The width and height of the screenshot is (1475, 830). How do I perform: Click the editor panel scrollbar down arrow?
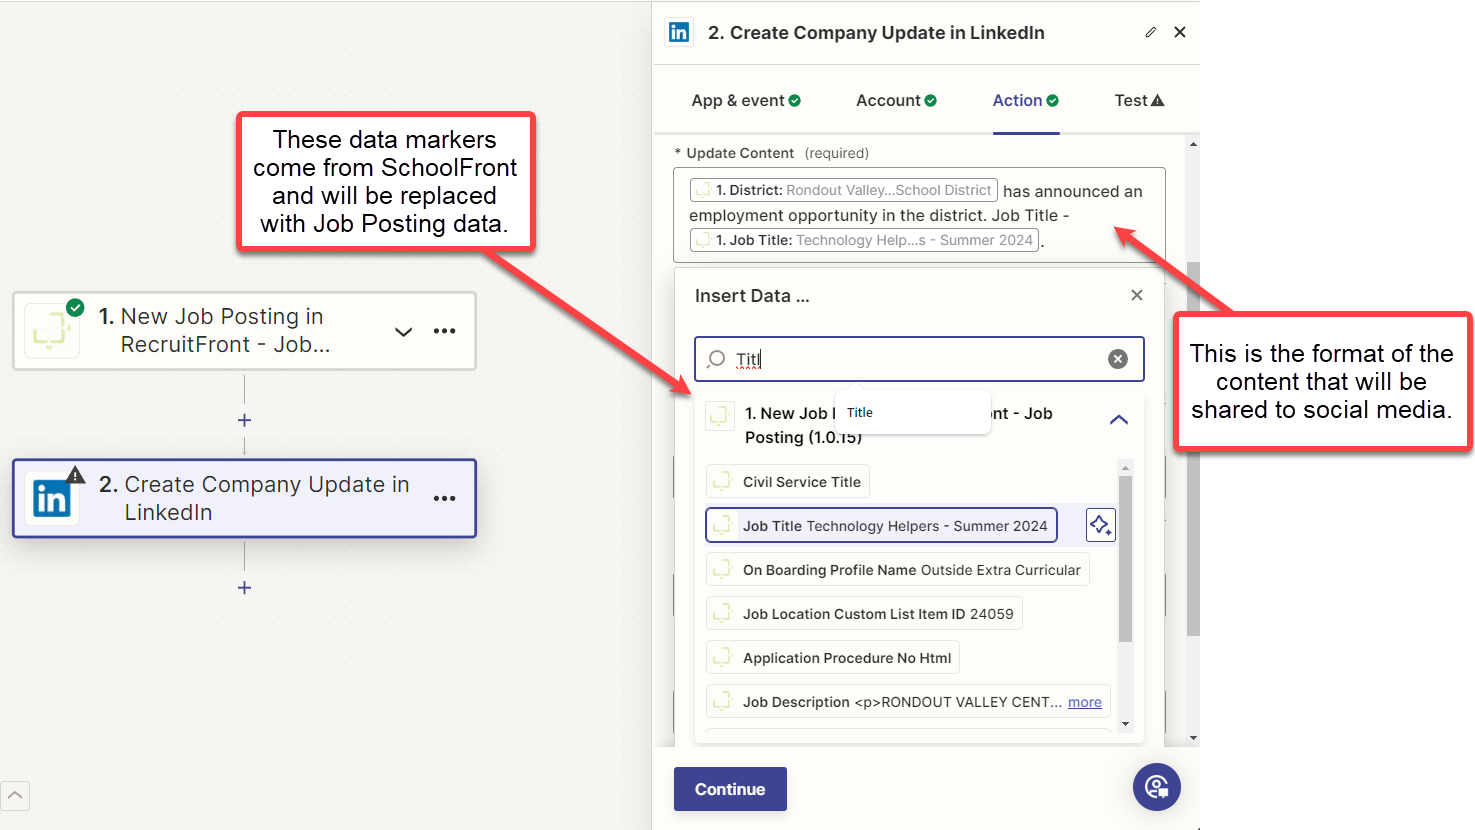click(1192, 738)
